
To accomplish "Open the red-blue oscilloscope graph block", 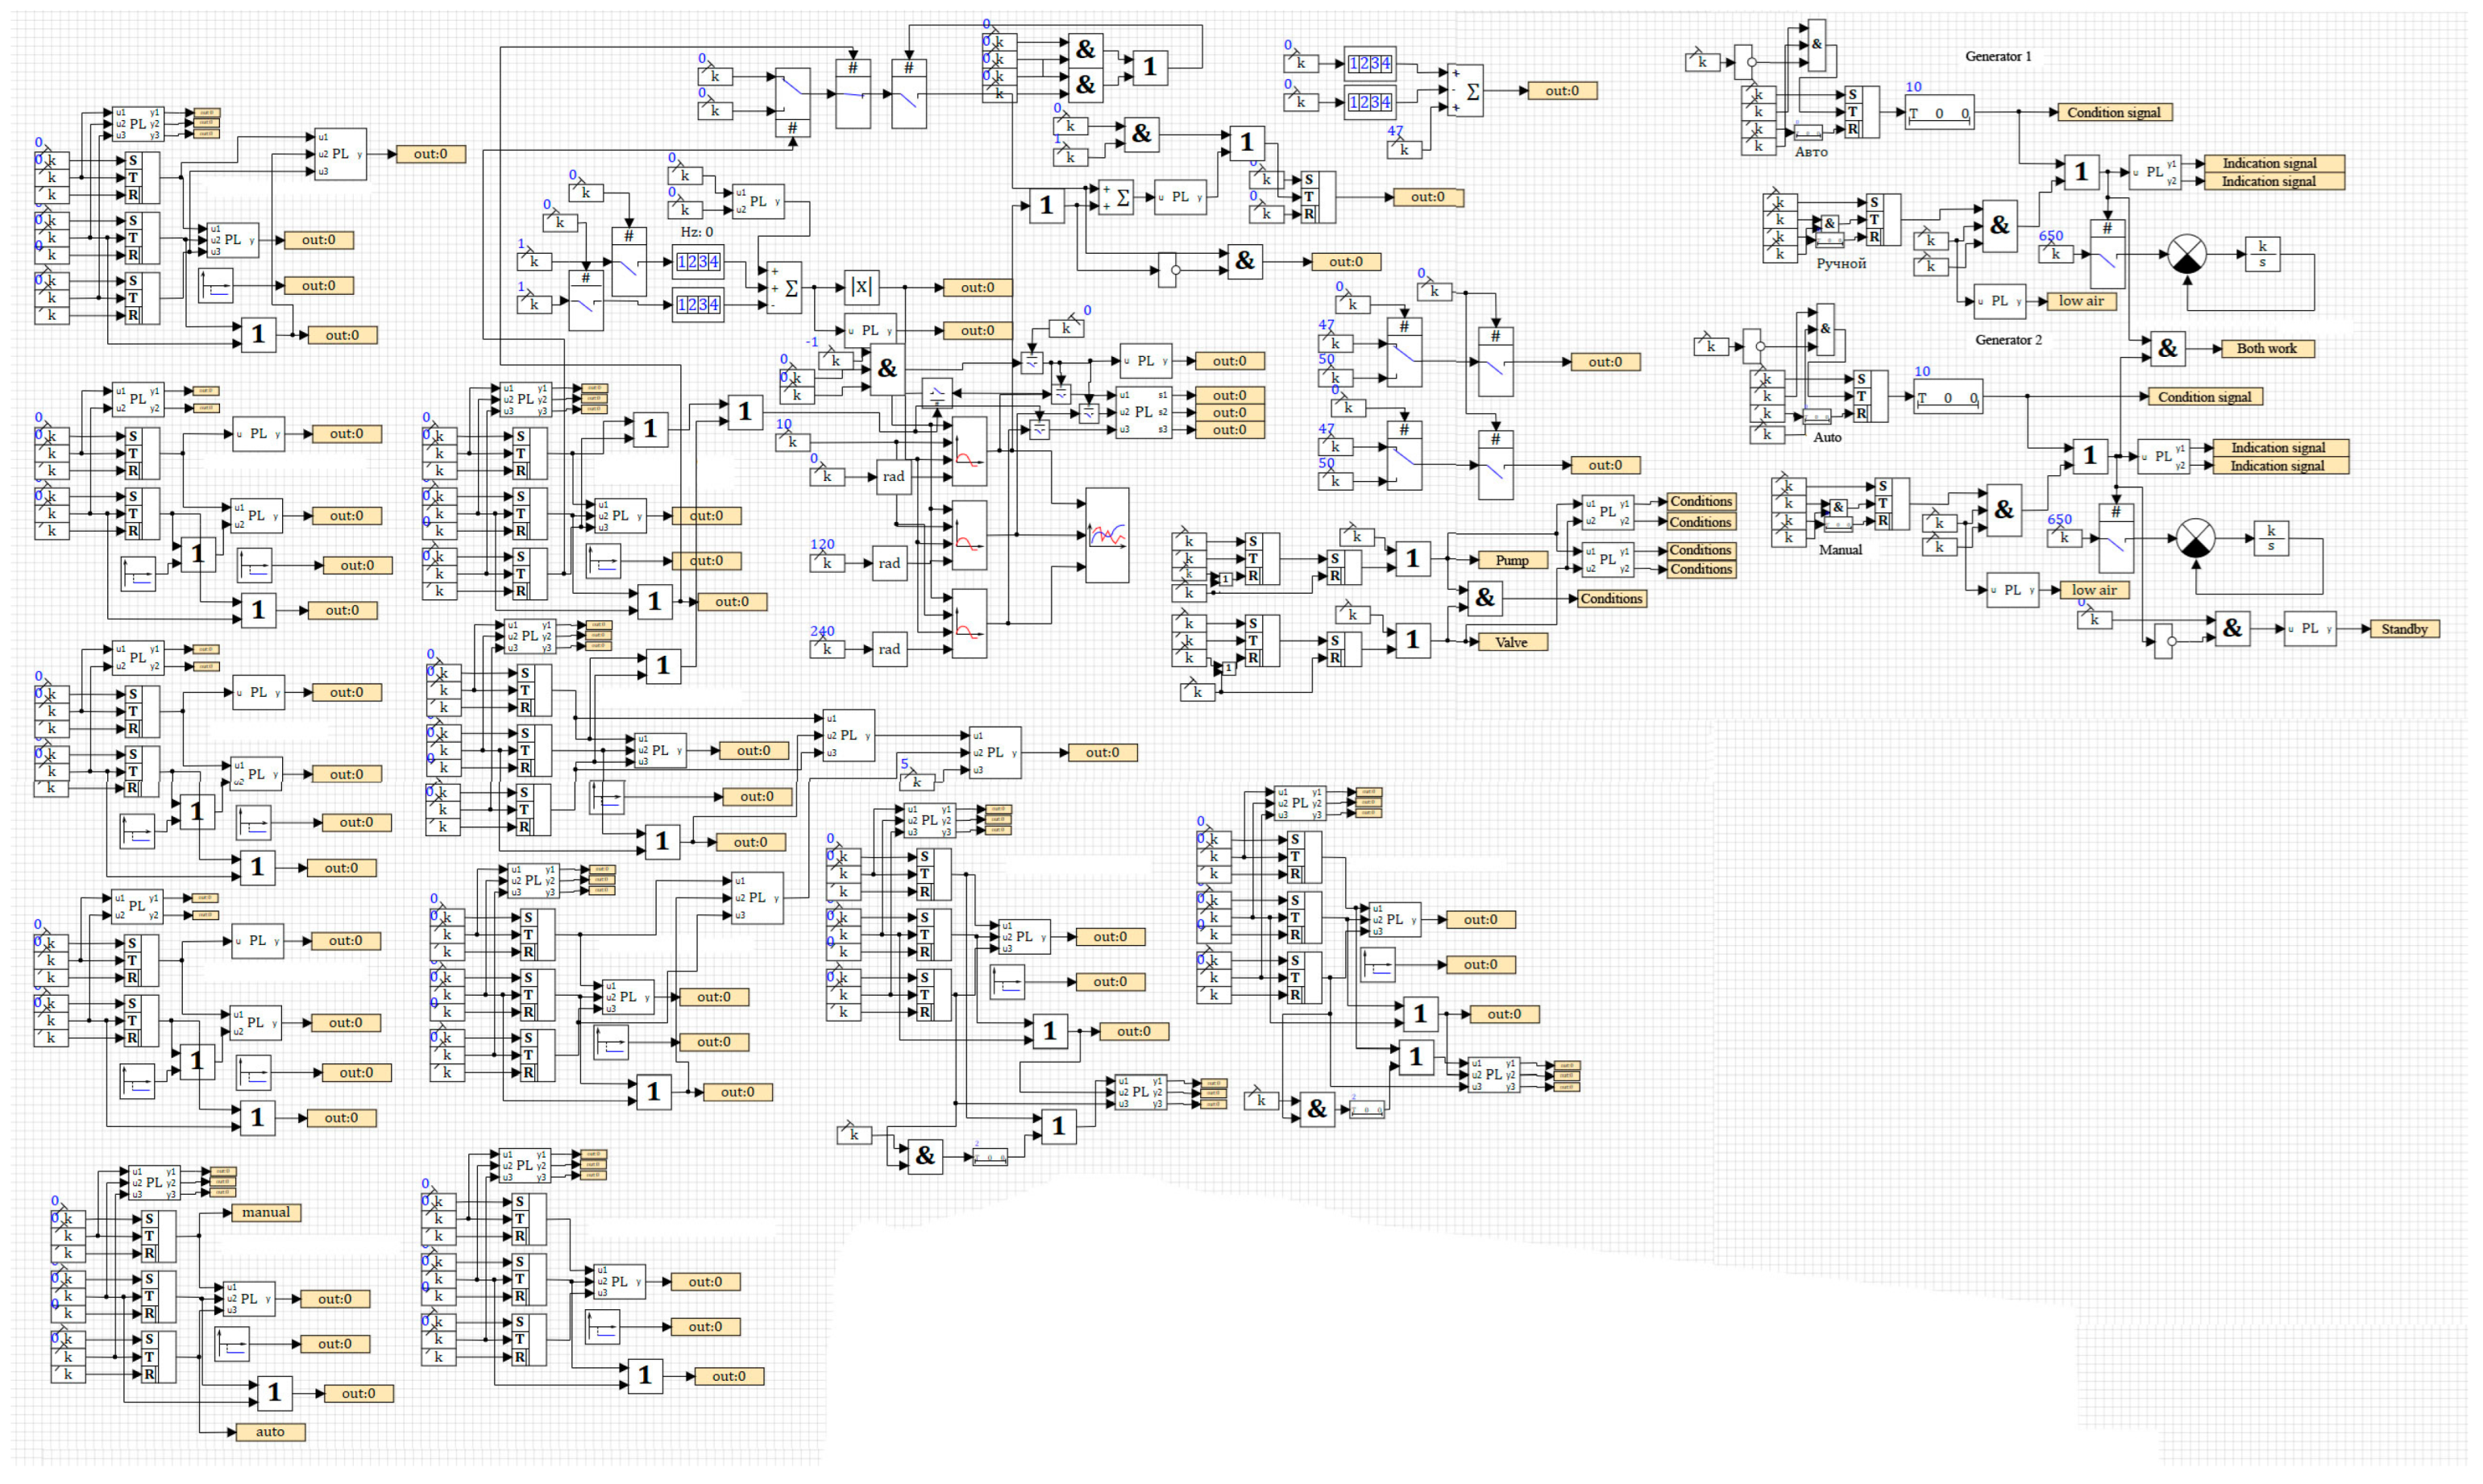I will [x=1107, y=535].
